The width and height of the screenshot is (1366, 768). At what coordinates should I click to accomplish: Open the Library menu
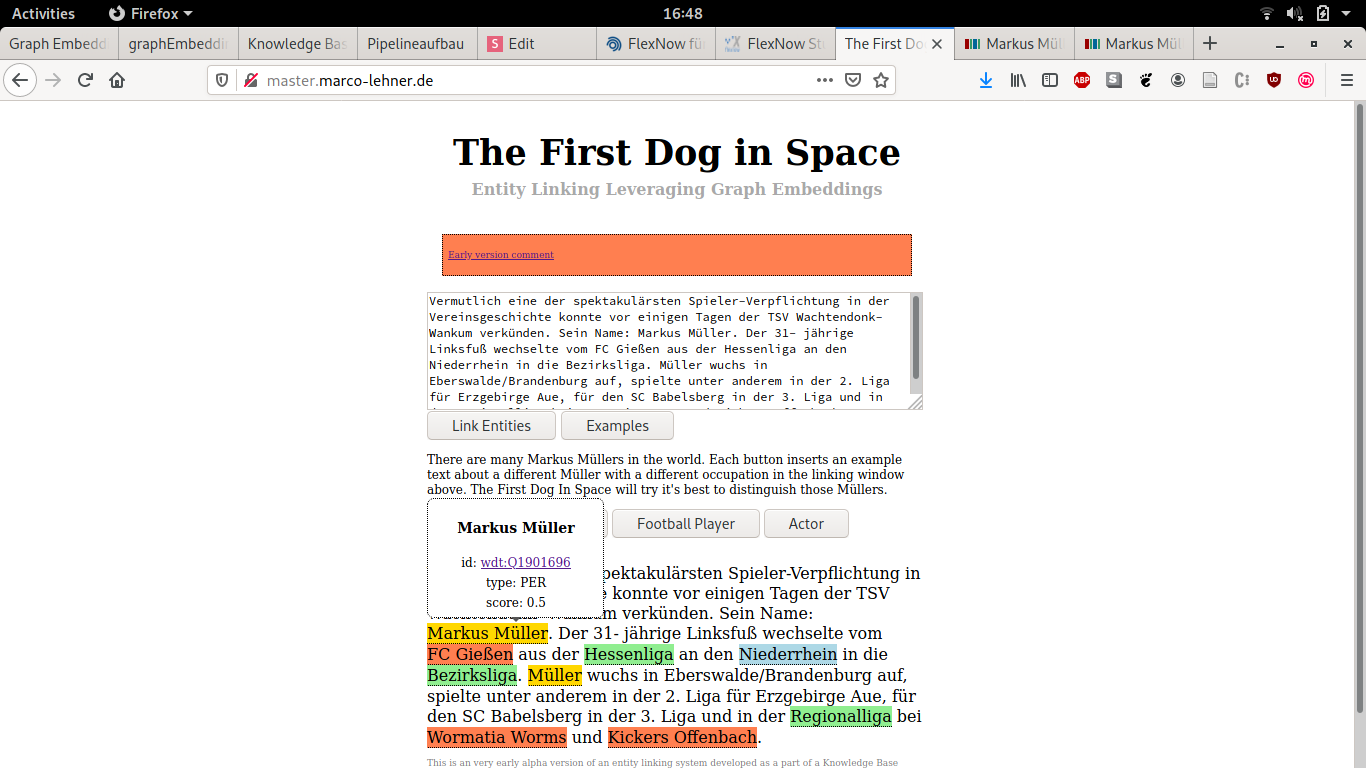click(1018, 80)
